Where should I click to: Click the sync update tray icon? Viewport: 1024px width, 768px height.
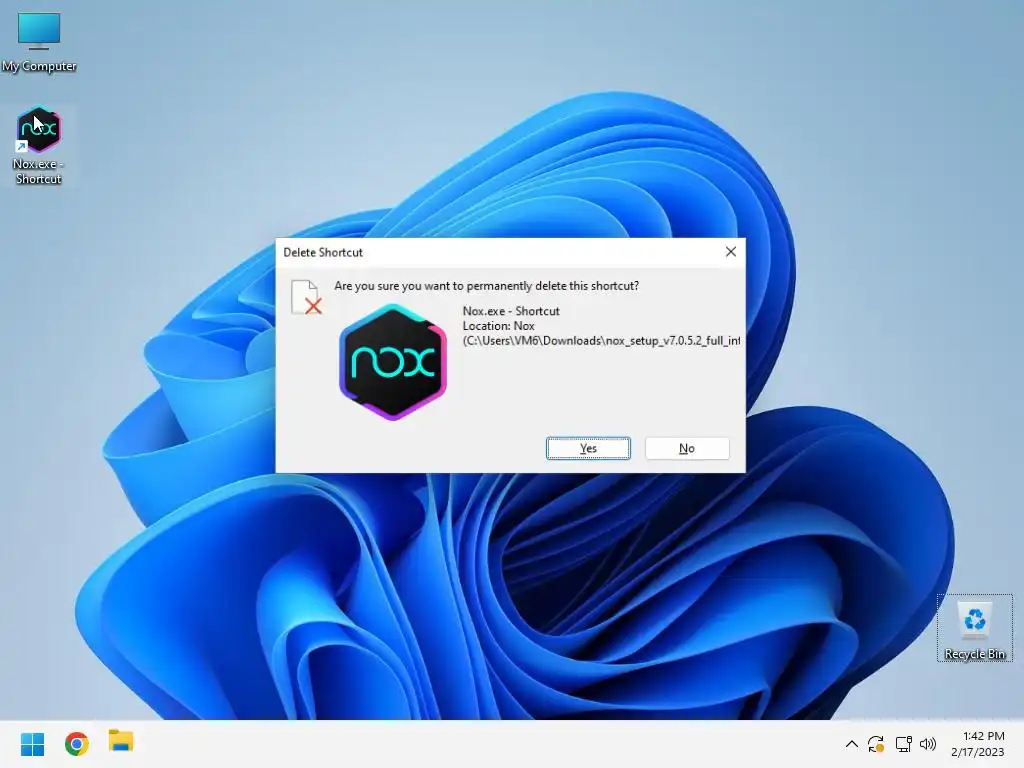click(x=876, y=744)
